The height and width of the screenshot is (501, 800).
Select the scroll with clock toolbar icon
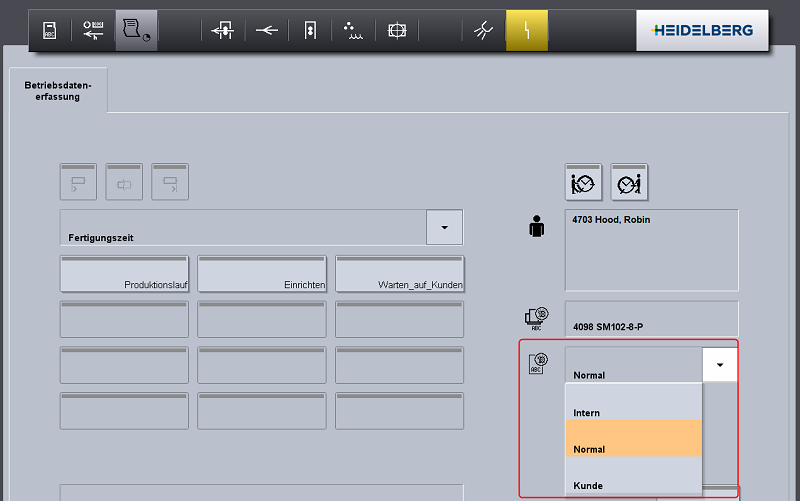(136, 30)
